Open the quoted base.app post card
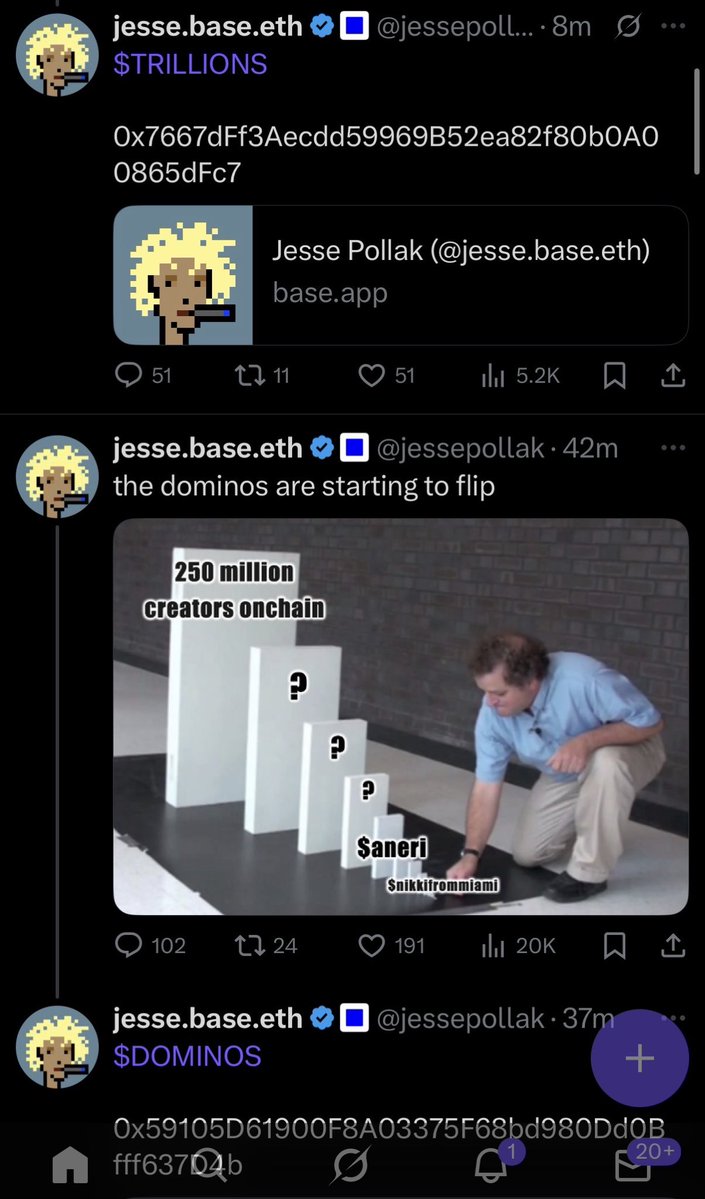This screenshot has height=1199, width=705. click(x=400, y=274)
